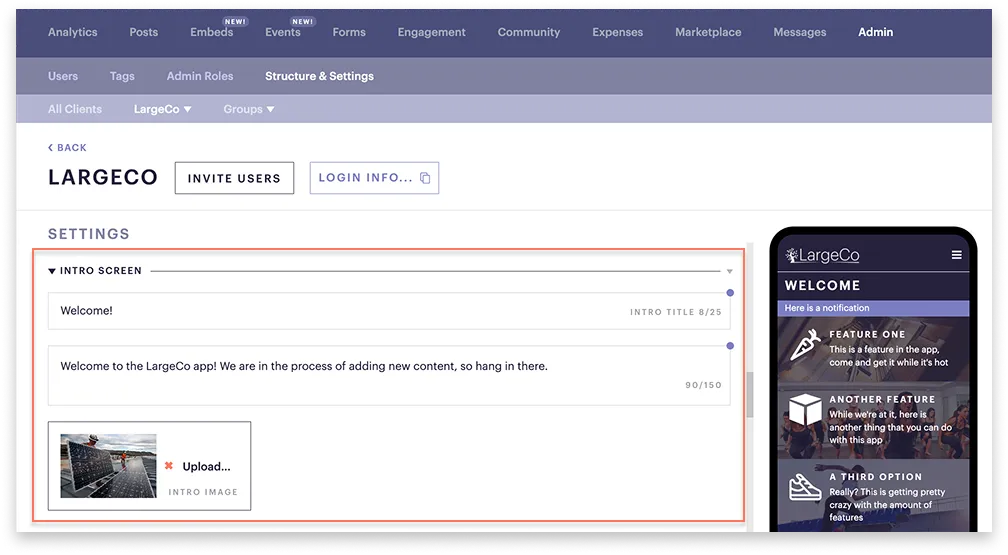Screen dimensions: 1008x555
Task: Click the Another Feature title text
Action: pos(882,399)
